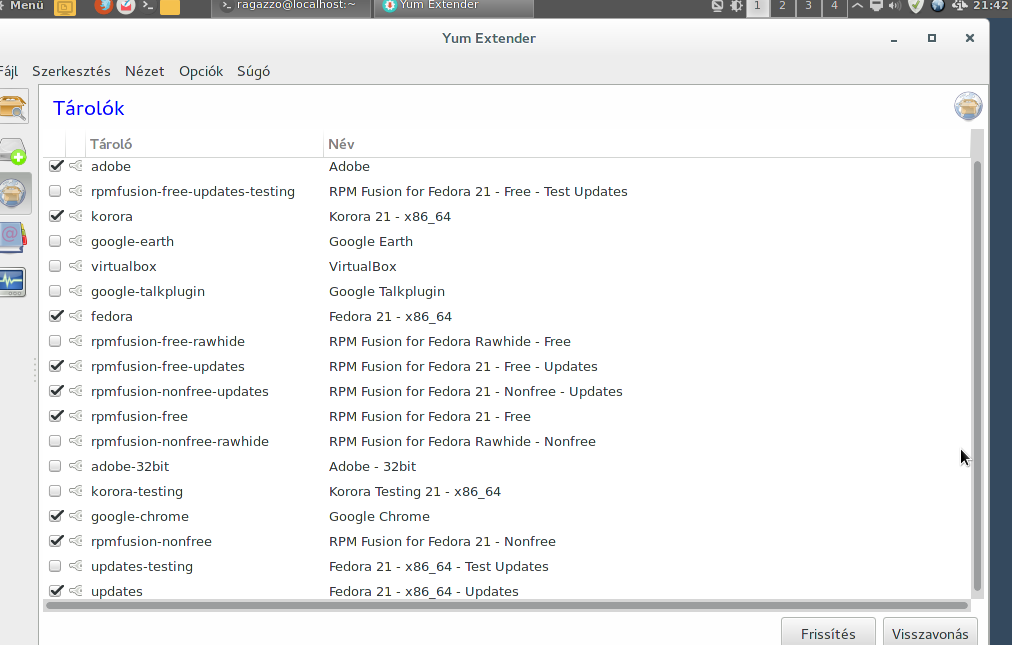
Task: Click the repo icon next to adobe-32bit
Action: point(76,466)
